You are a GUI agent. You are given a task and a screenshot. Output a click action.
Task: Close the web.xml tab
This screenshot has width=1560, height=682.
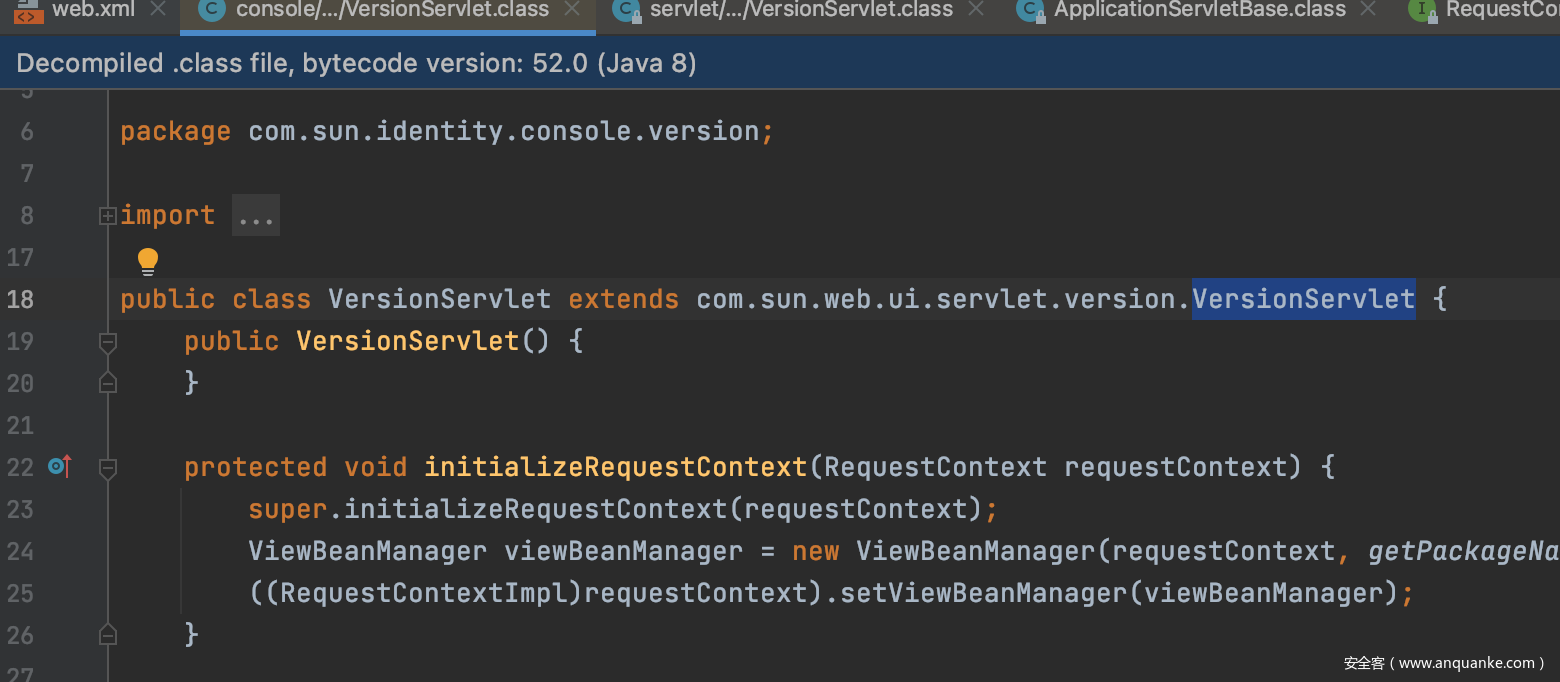pyautogui.click(x=157, y=10)
